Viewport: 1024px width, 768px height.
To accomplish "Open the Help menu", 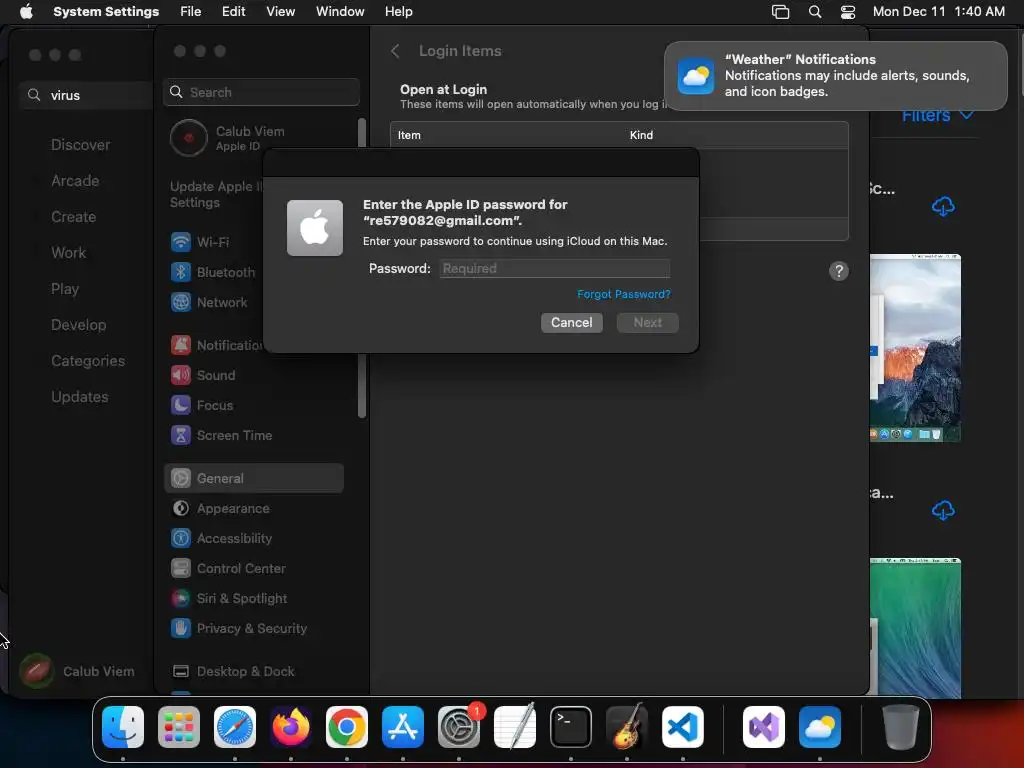I will 398,12.
